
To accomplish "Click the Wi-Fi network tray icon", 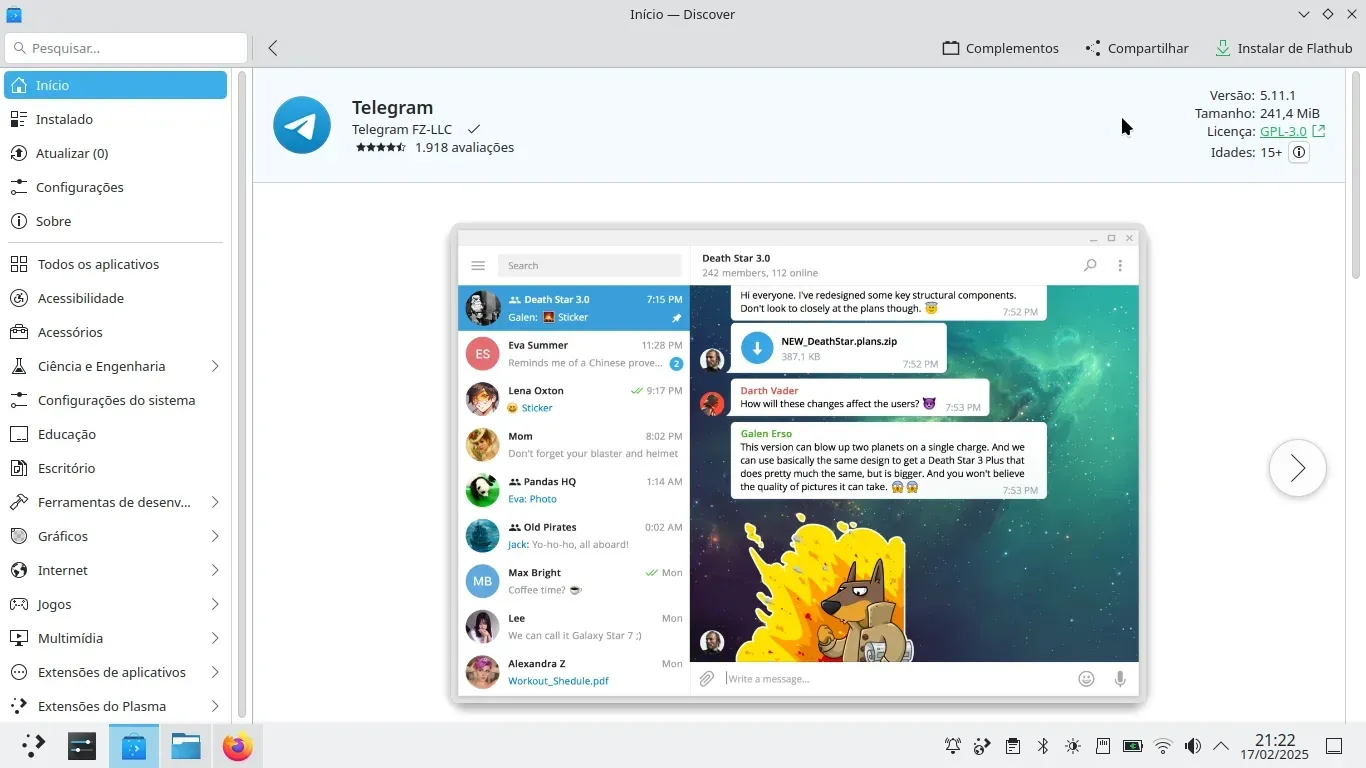I will click(x=1162, y=746).
